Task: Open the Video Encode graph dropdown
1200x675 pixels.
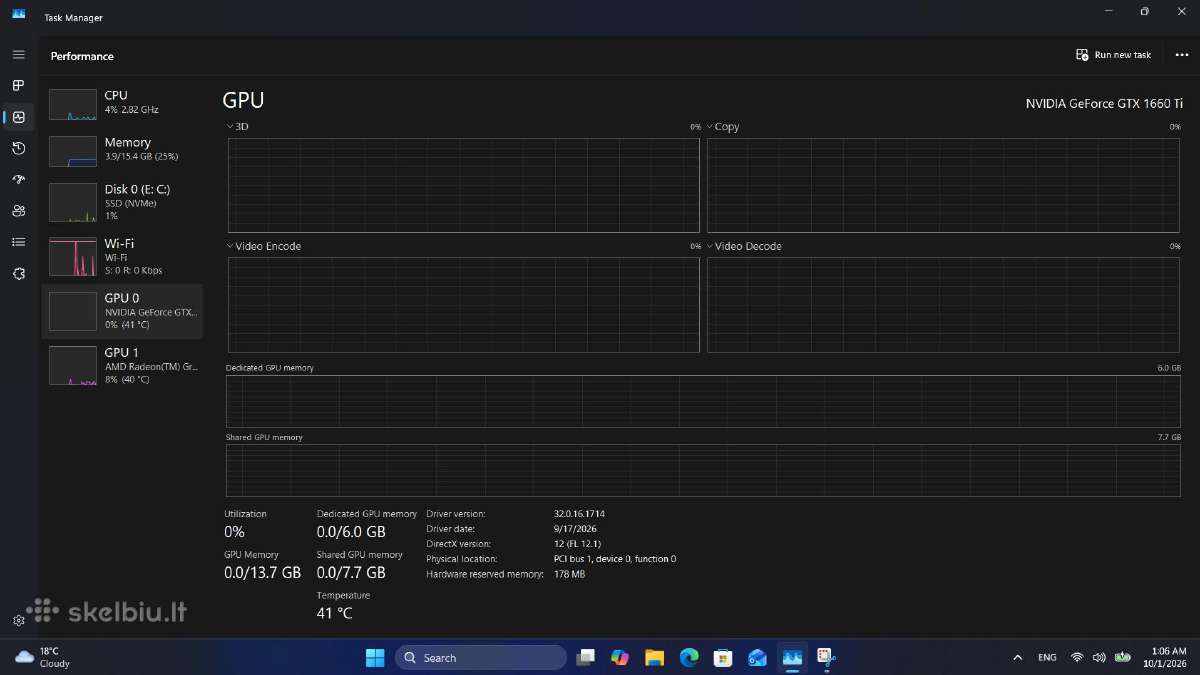Action: click(x=264, y=246)
